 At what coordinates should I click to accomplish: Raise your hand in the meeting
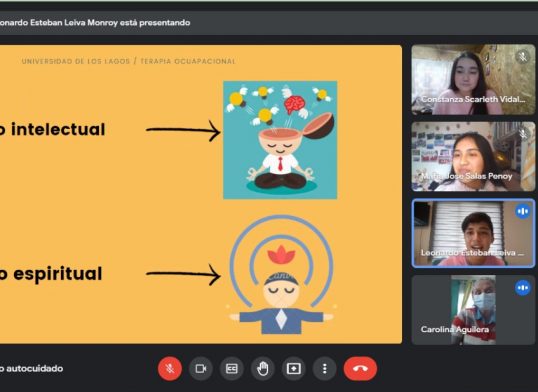pos(262,369)
